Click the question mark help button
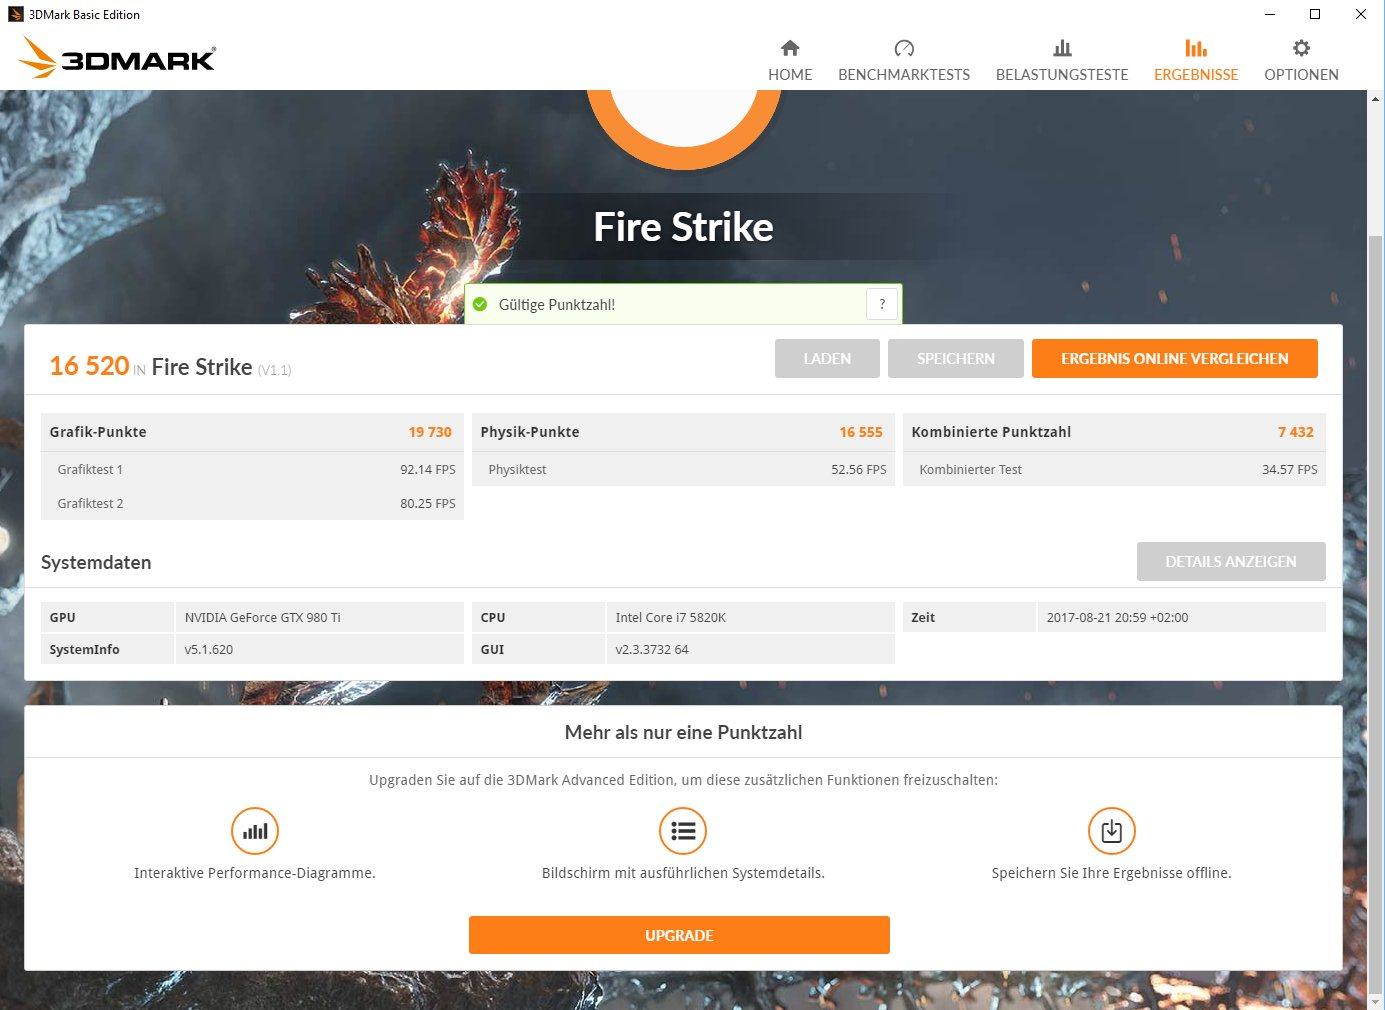 click(x=882, y=304)
